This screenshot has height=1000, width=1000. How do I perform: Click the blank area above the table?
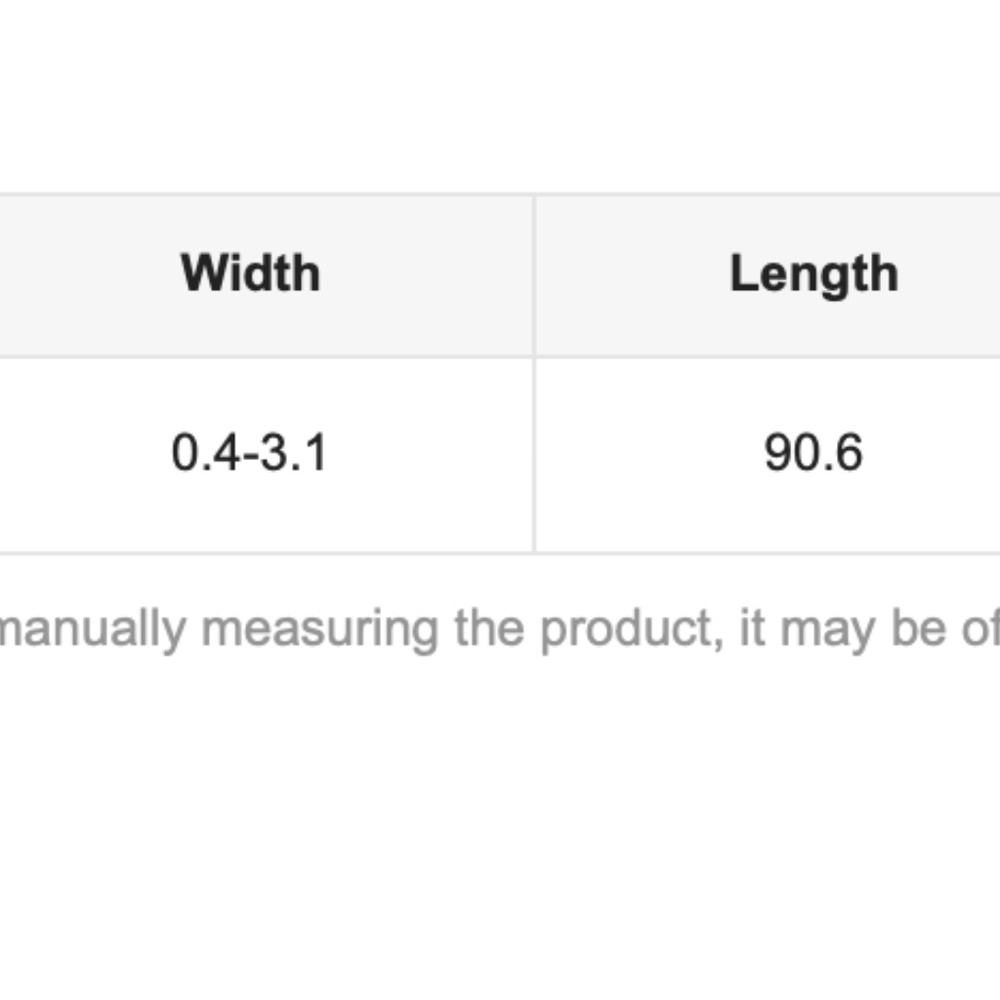pos(500,96)
